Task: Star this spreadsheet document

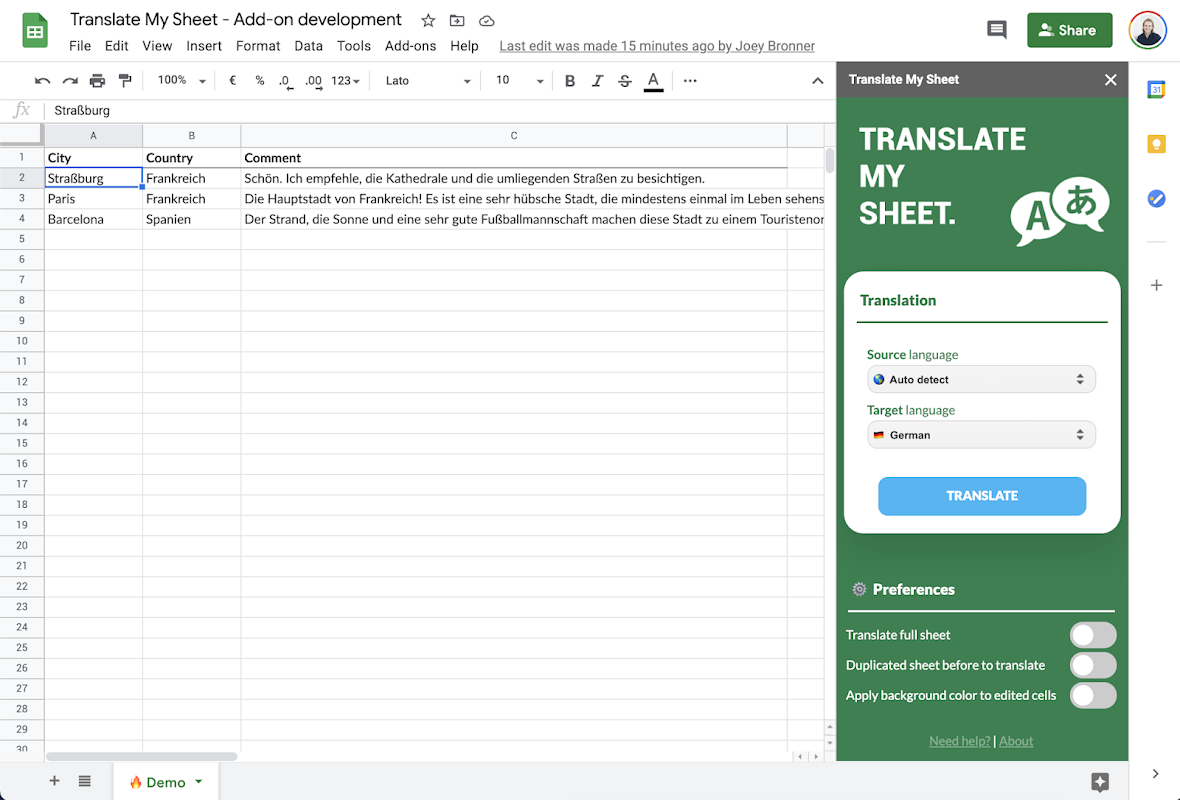Action: click(428, 20)
